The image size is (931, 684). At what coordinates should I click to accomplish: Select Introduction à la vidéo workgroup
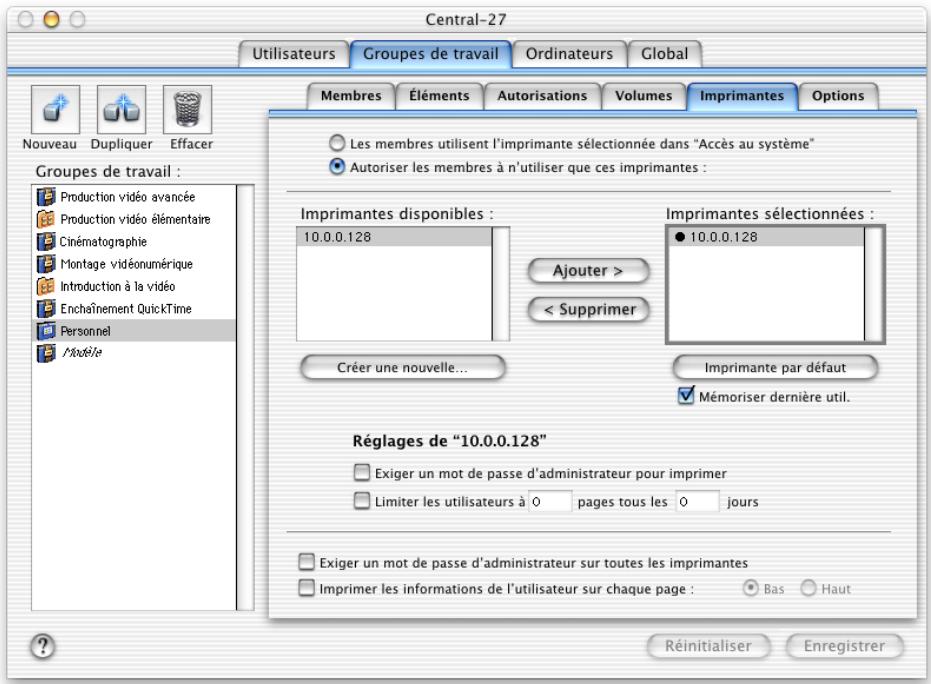click(x=134, y=286)
